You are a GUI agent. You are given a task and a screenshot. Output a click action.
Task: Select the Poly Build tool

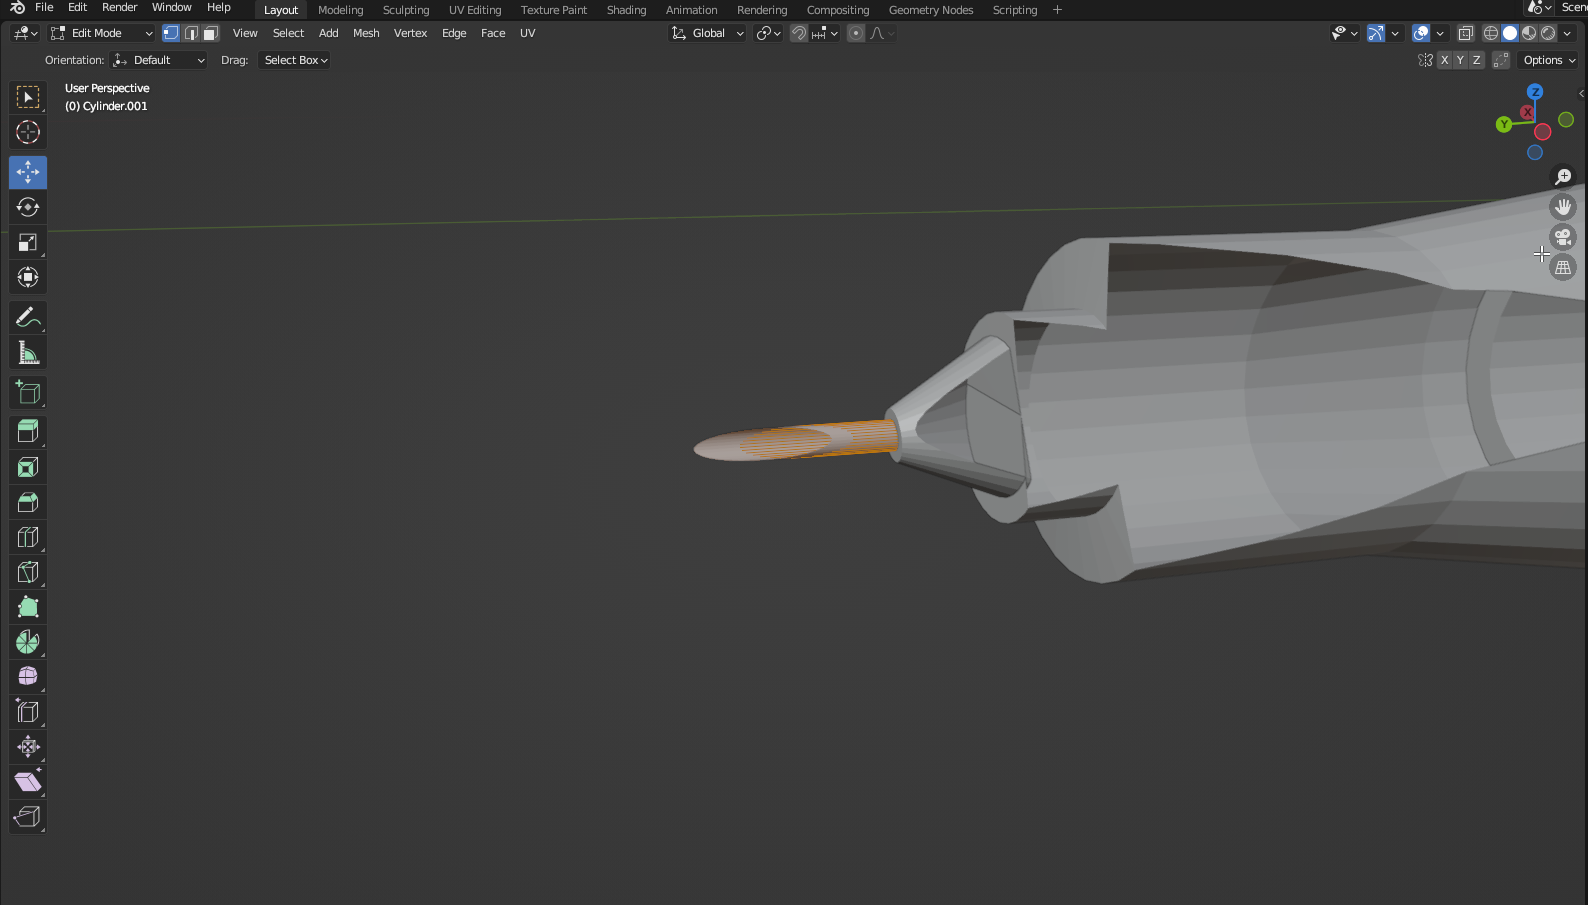28,607
